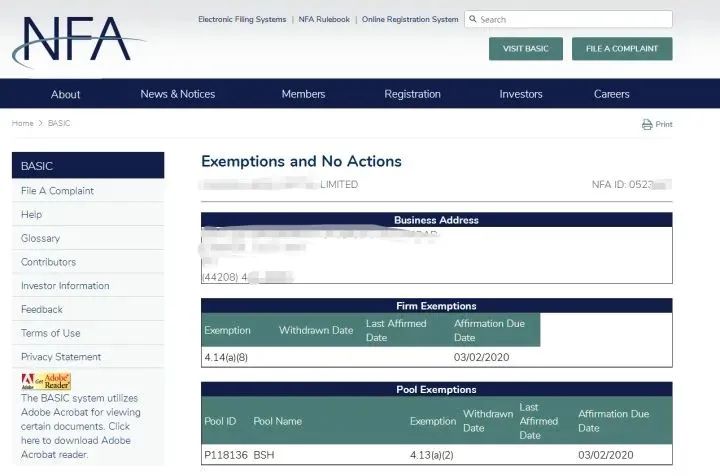Image resolution: width=720 pixels, height=476 pixels.
Task: Click the Home breadcrumb link
Action: point(22,123)
